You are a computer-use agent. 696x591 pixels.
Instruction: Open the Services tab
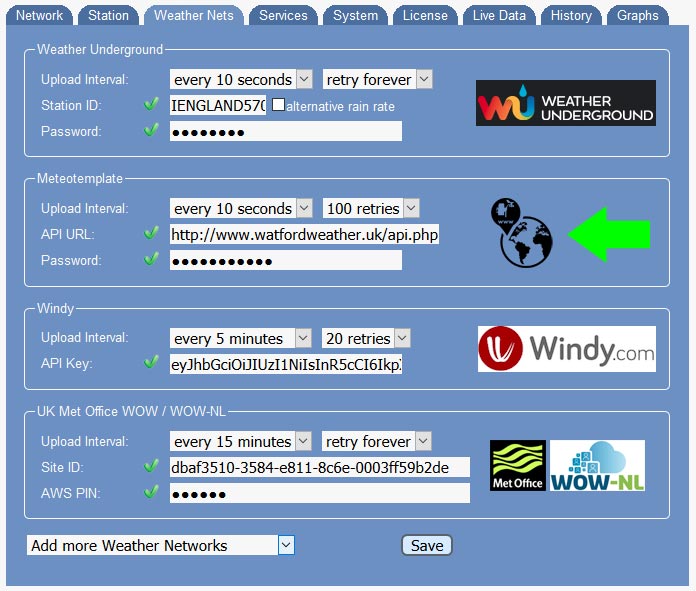click(283, 16)
